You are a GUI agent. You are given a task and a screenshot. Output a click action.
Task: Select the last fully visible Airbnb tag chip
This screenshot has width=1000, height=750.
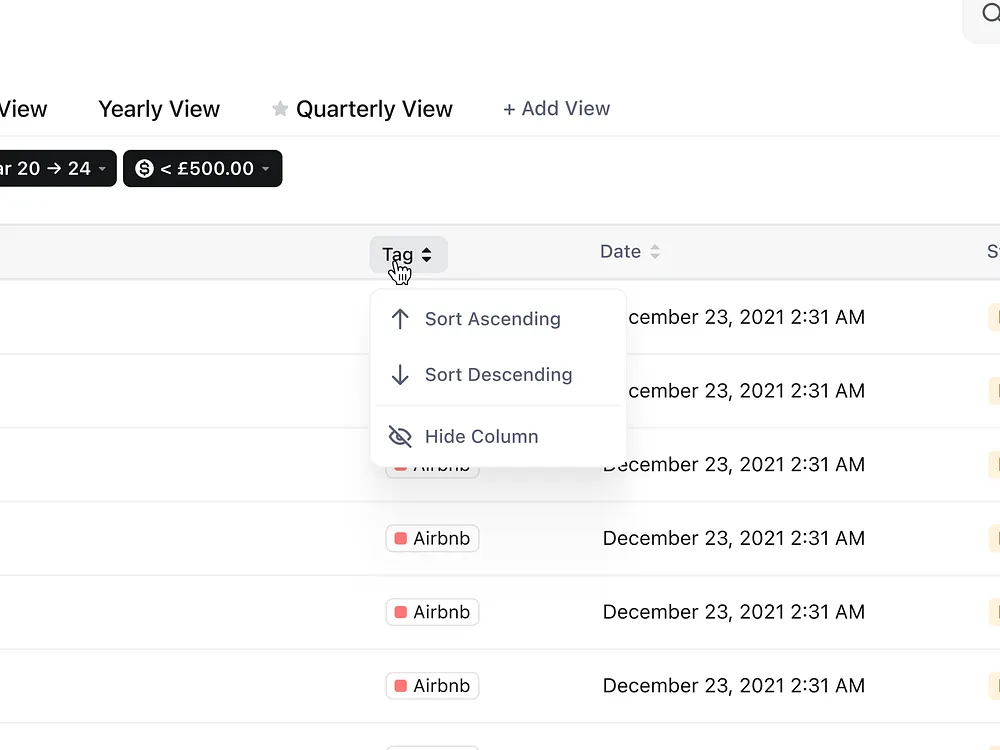tap(432, 686)
